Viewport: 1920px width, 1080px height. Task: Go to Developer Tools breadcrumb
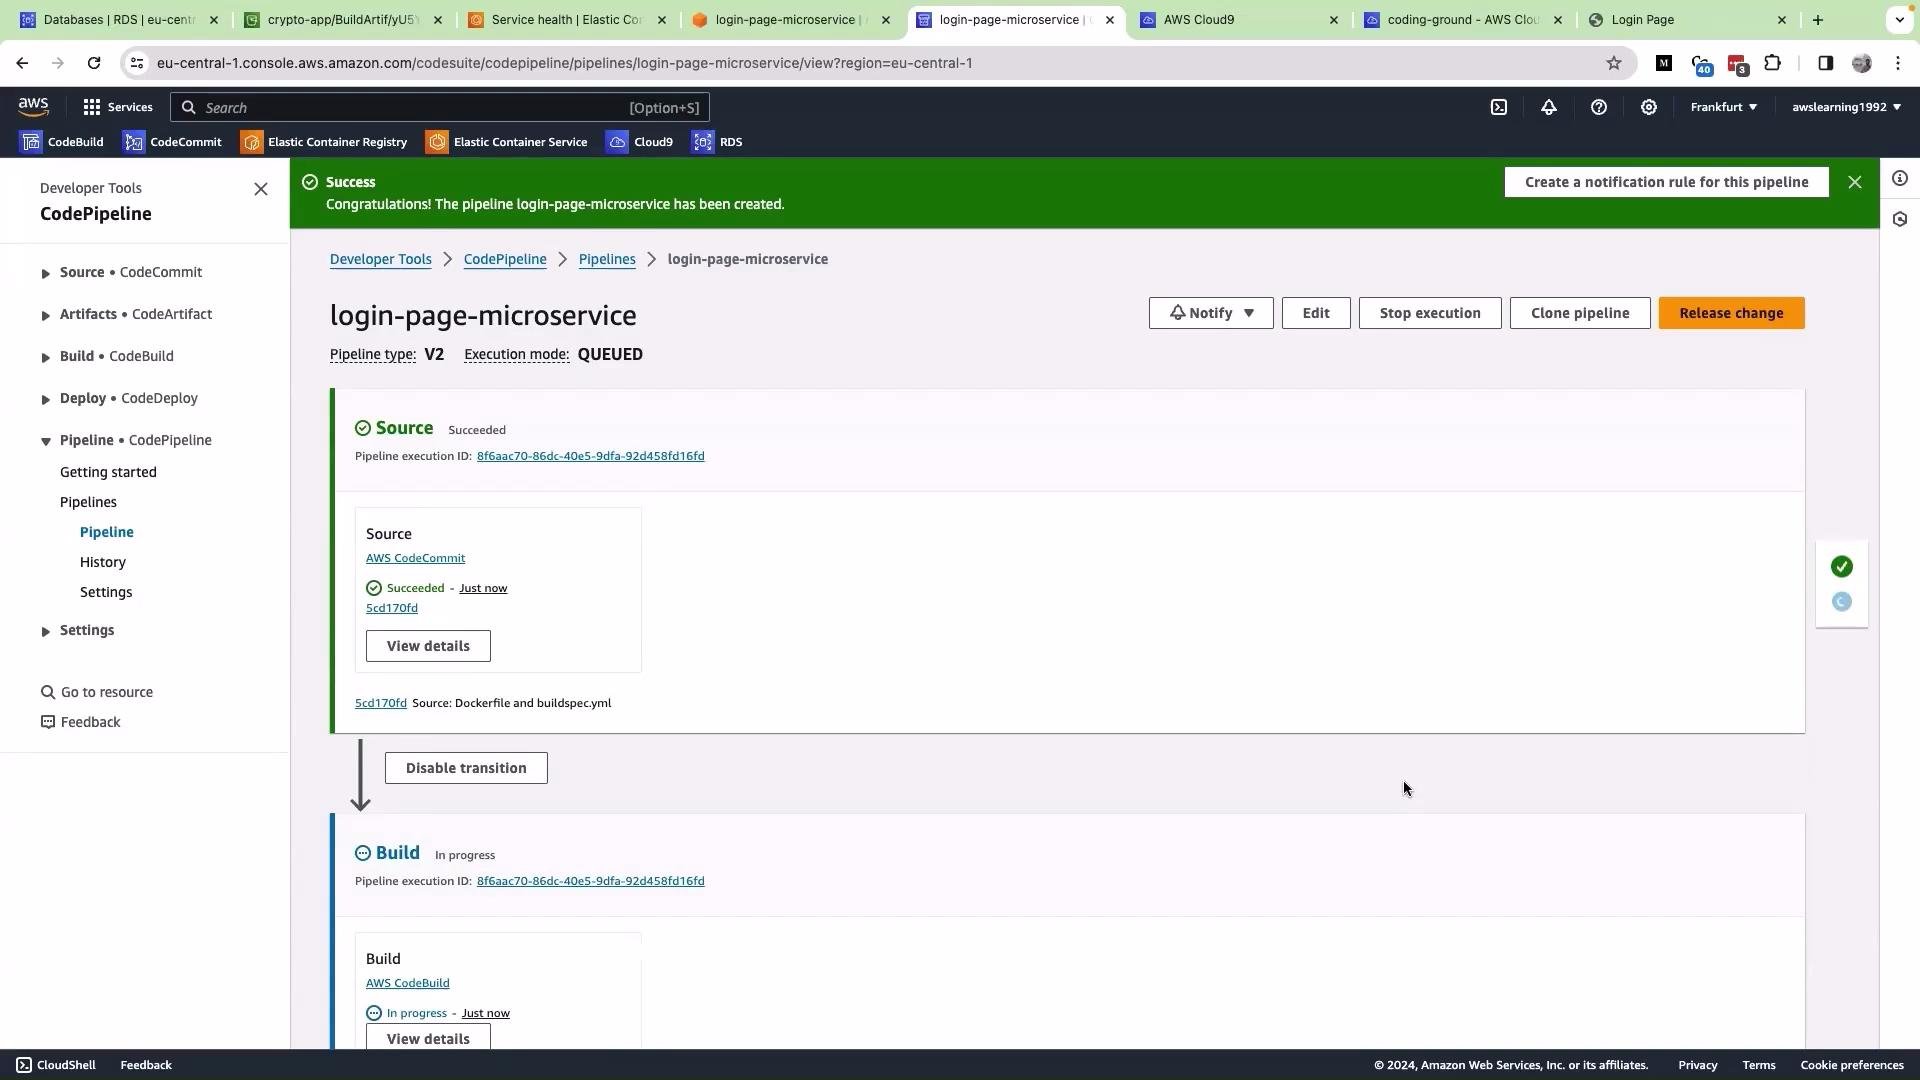pos(381,259)
